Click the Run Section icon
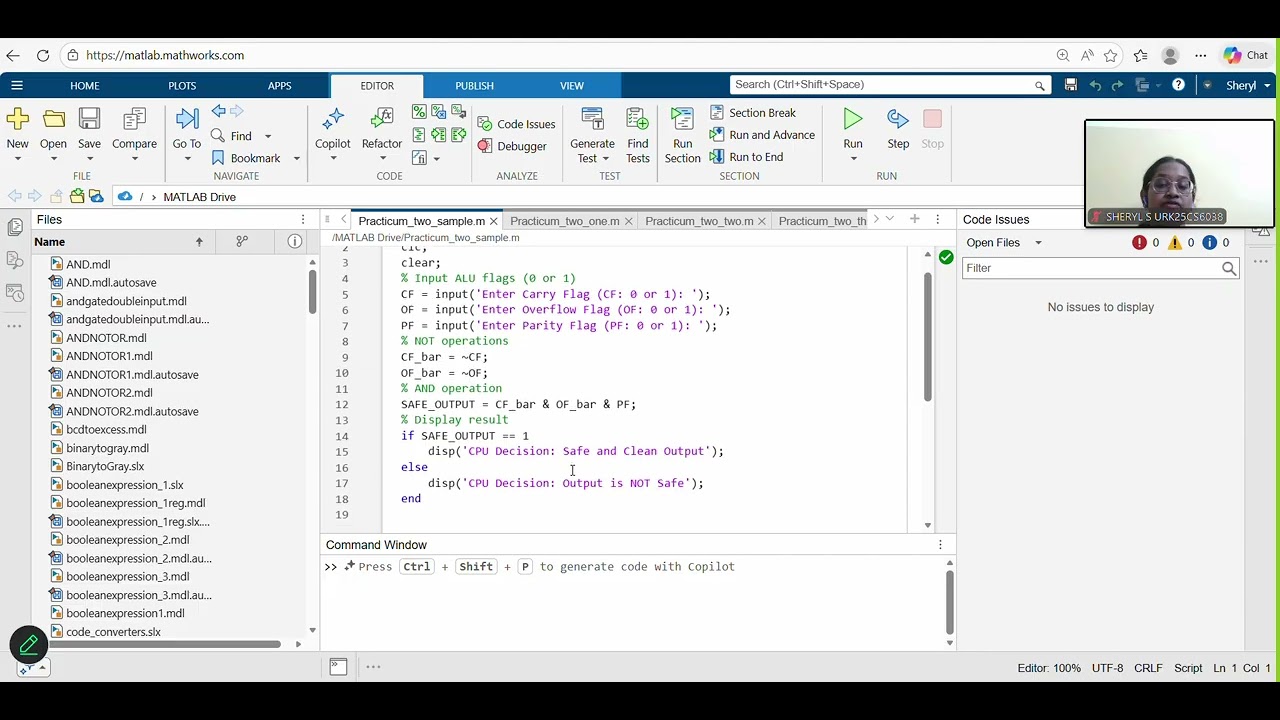Screen dimensions: 1280x720 (x=682, y=120)
